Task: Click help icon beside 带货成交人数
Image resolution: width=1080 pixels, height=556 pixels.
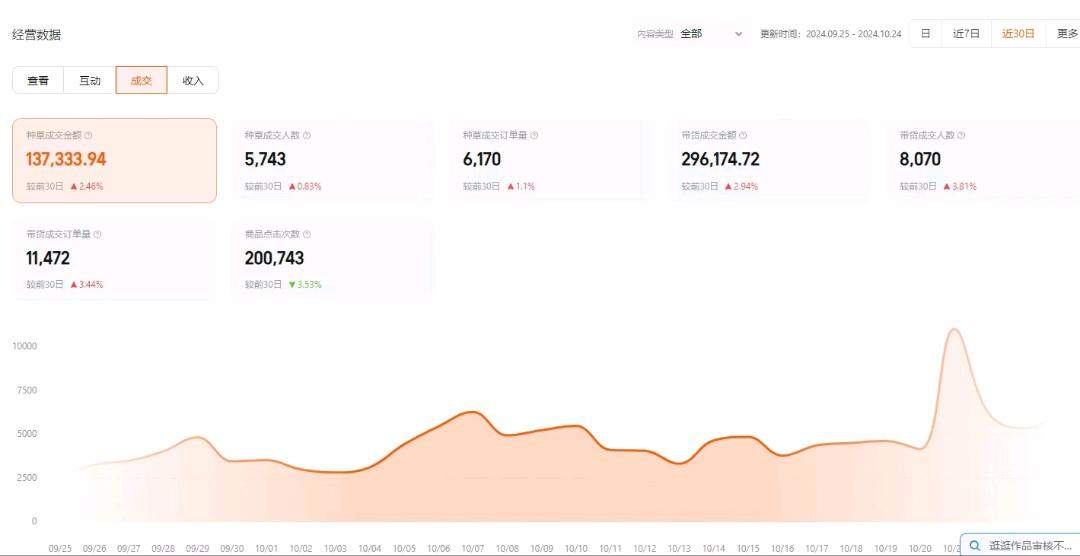Action: coord(961,135)
